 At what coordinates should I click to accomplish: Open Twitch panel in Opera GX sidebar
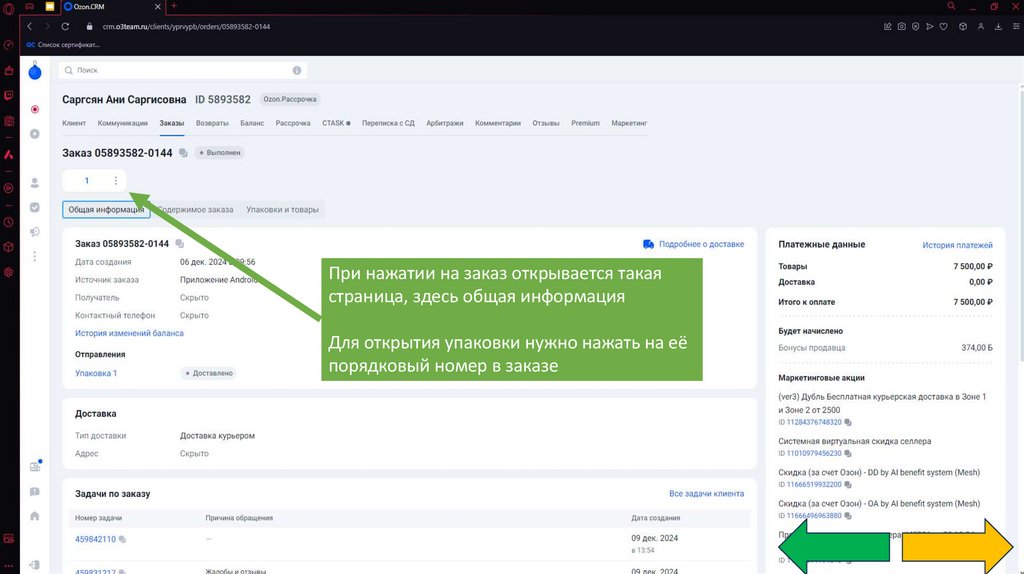pyautogui.click(x=8, y=95)
